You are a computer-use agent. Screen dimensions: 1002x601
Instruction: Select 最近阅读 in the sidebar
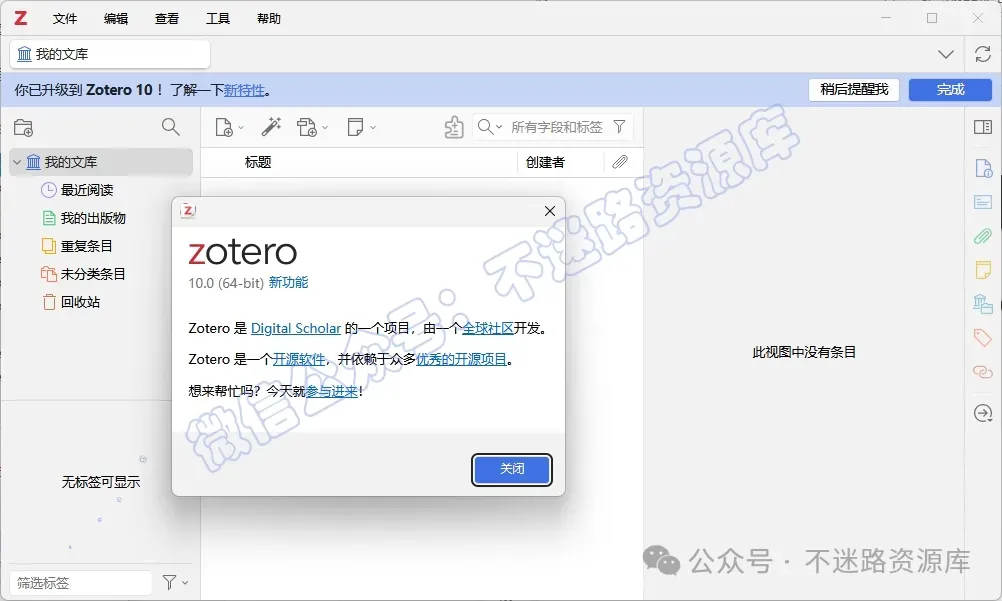(87, 190)
